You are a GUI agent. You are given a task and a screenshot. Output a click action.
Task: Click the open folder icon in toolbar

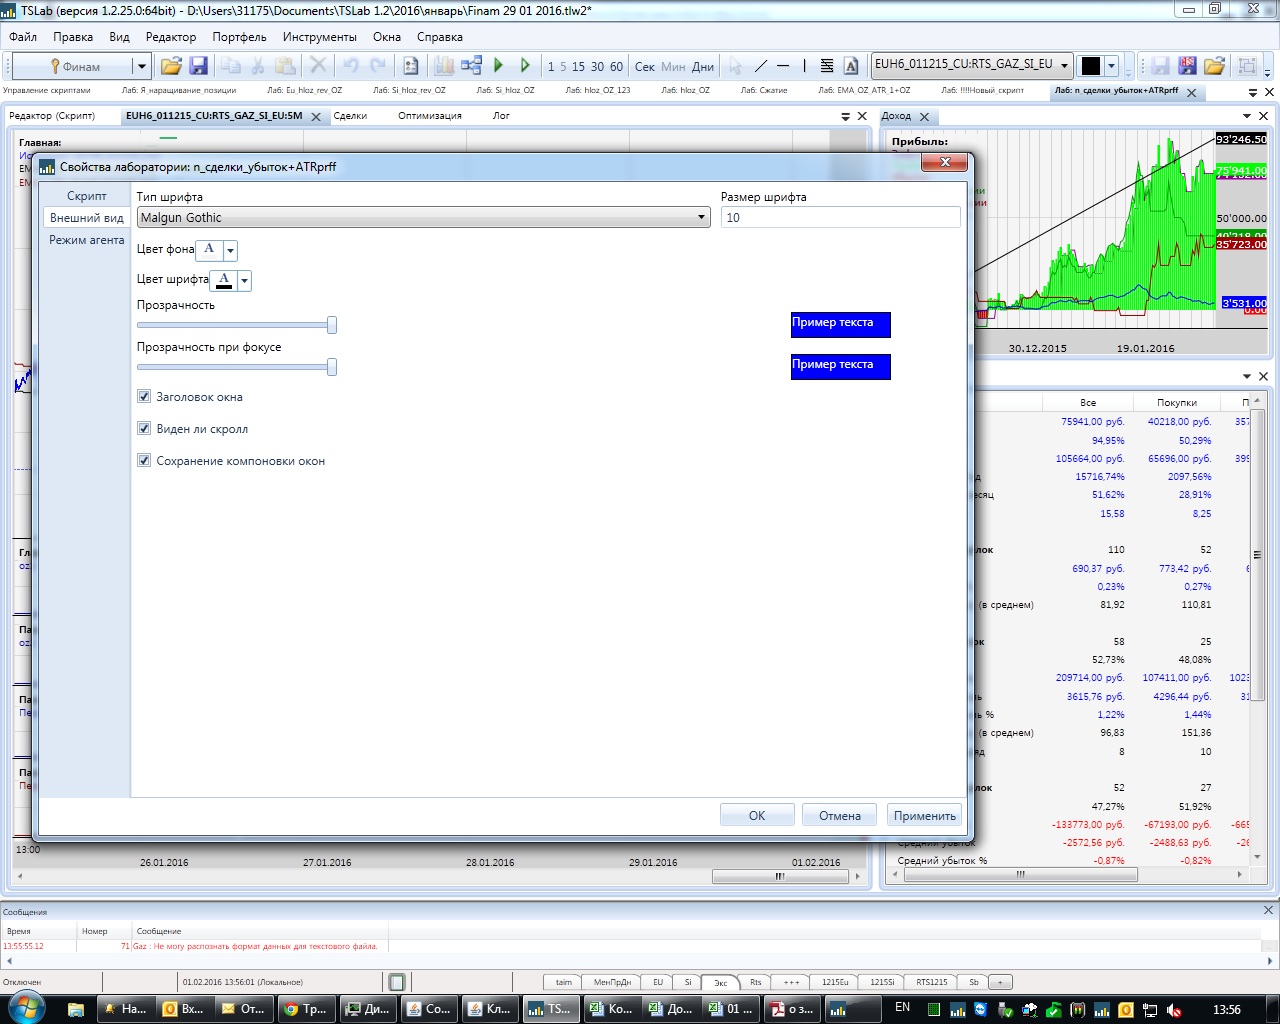(x=171, y=66)
